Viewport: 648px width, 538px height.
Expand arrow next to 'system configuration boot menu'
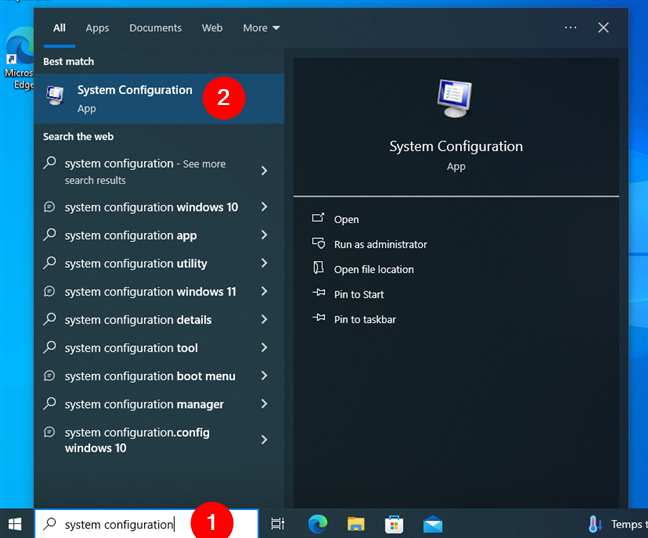(x=264, y=376)
